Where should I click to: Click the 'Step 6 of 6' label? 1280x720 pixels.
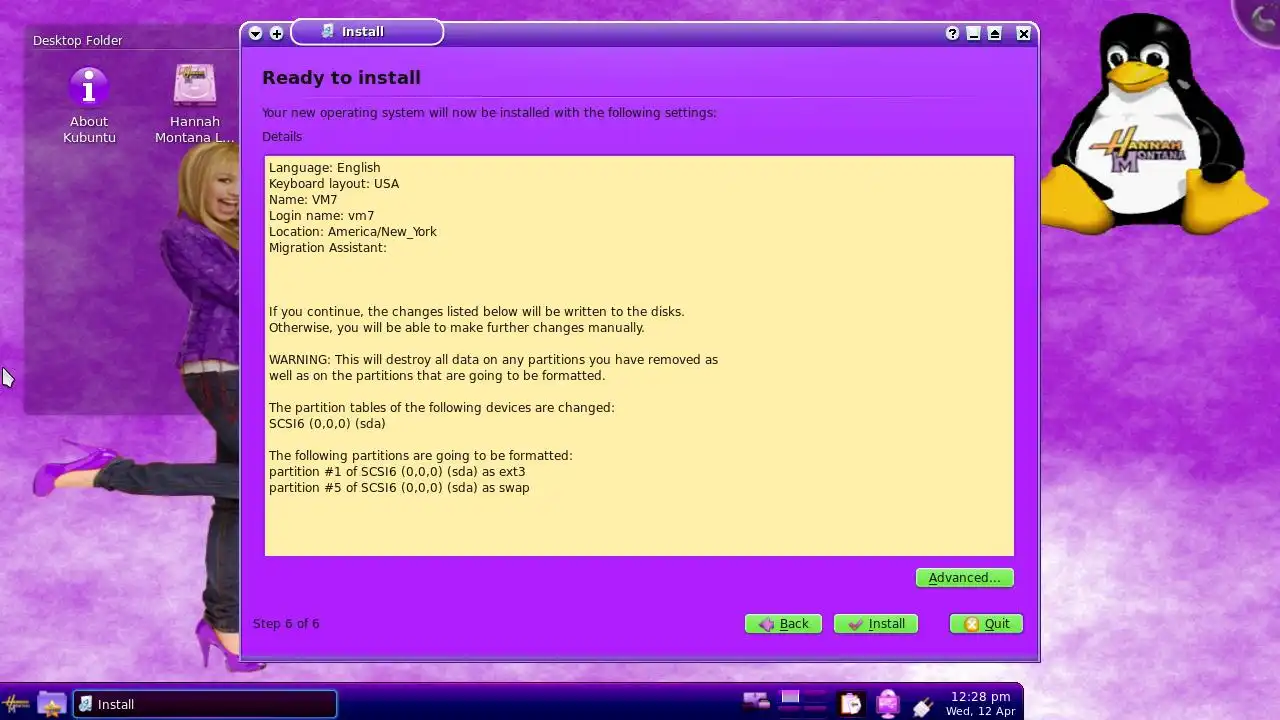pos(286,623)
